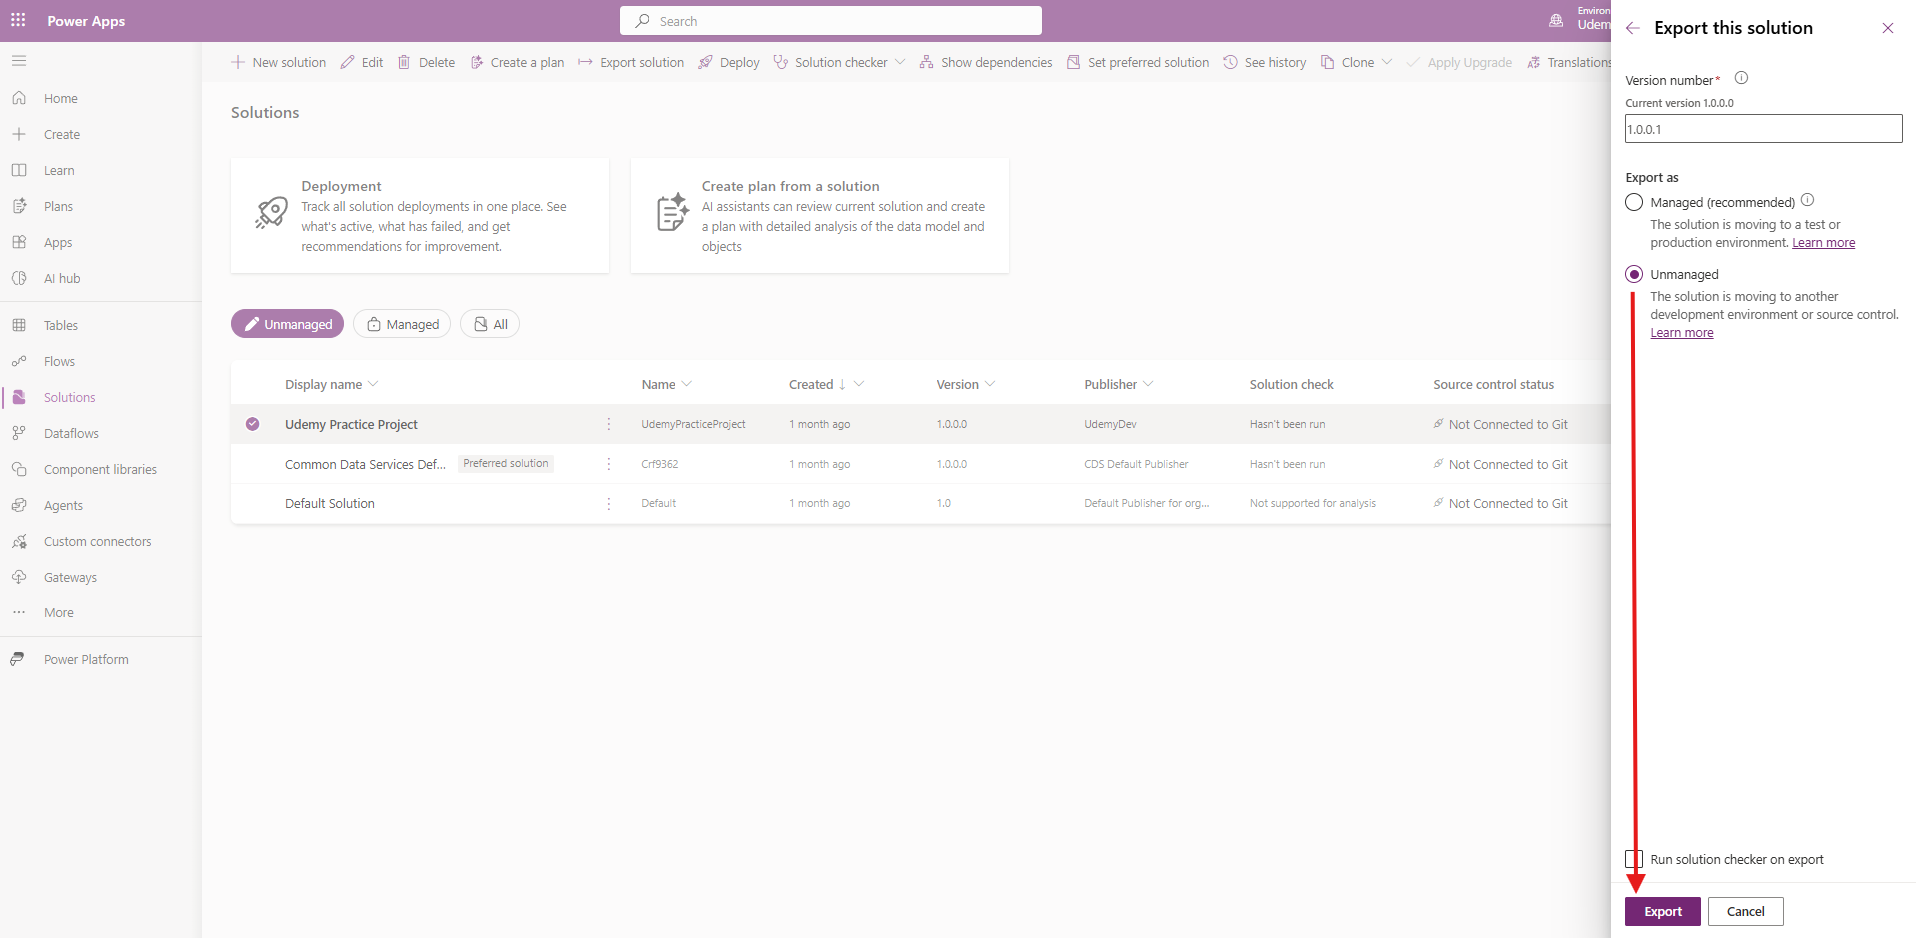Click Learn more under Unmanaged option

(x=1681, y=333)
